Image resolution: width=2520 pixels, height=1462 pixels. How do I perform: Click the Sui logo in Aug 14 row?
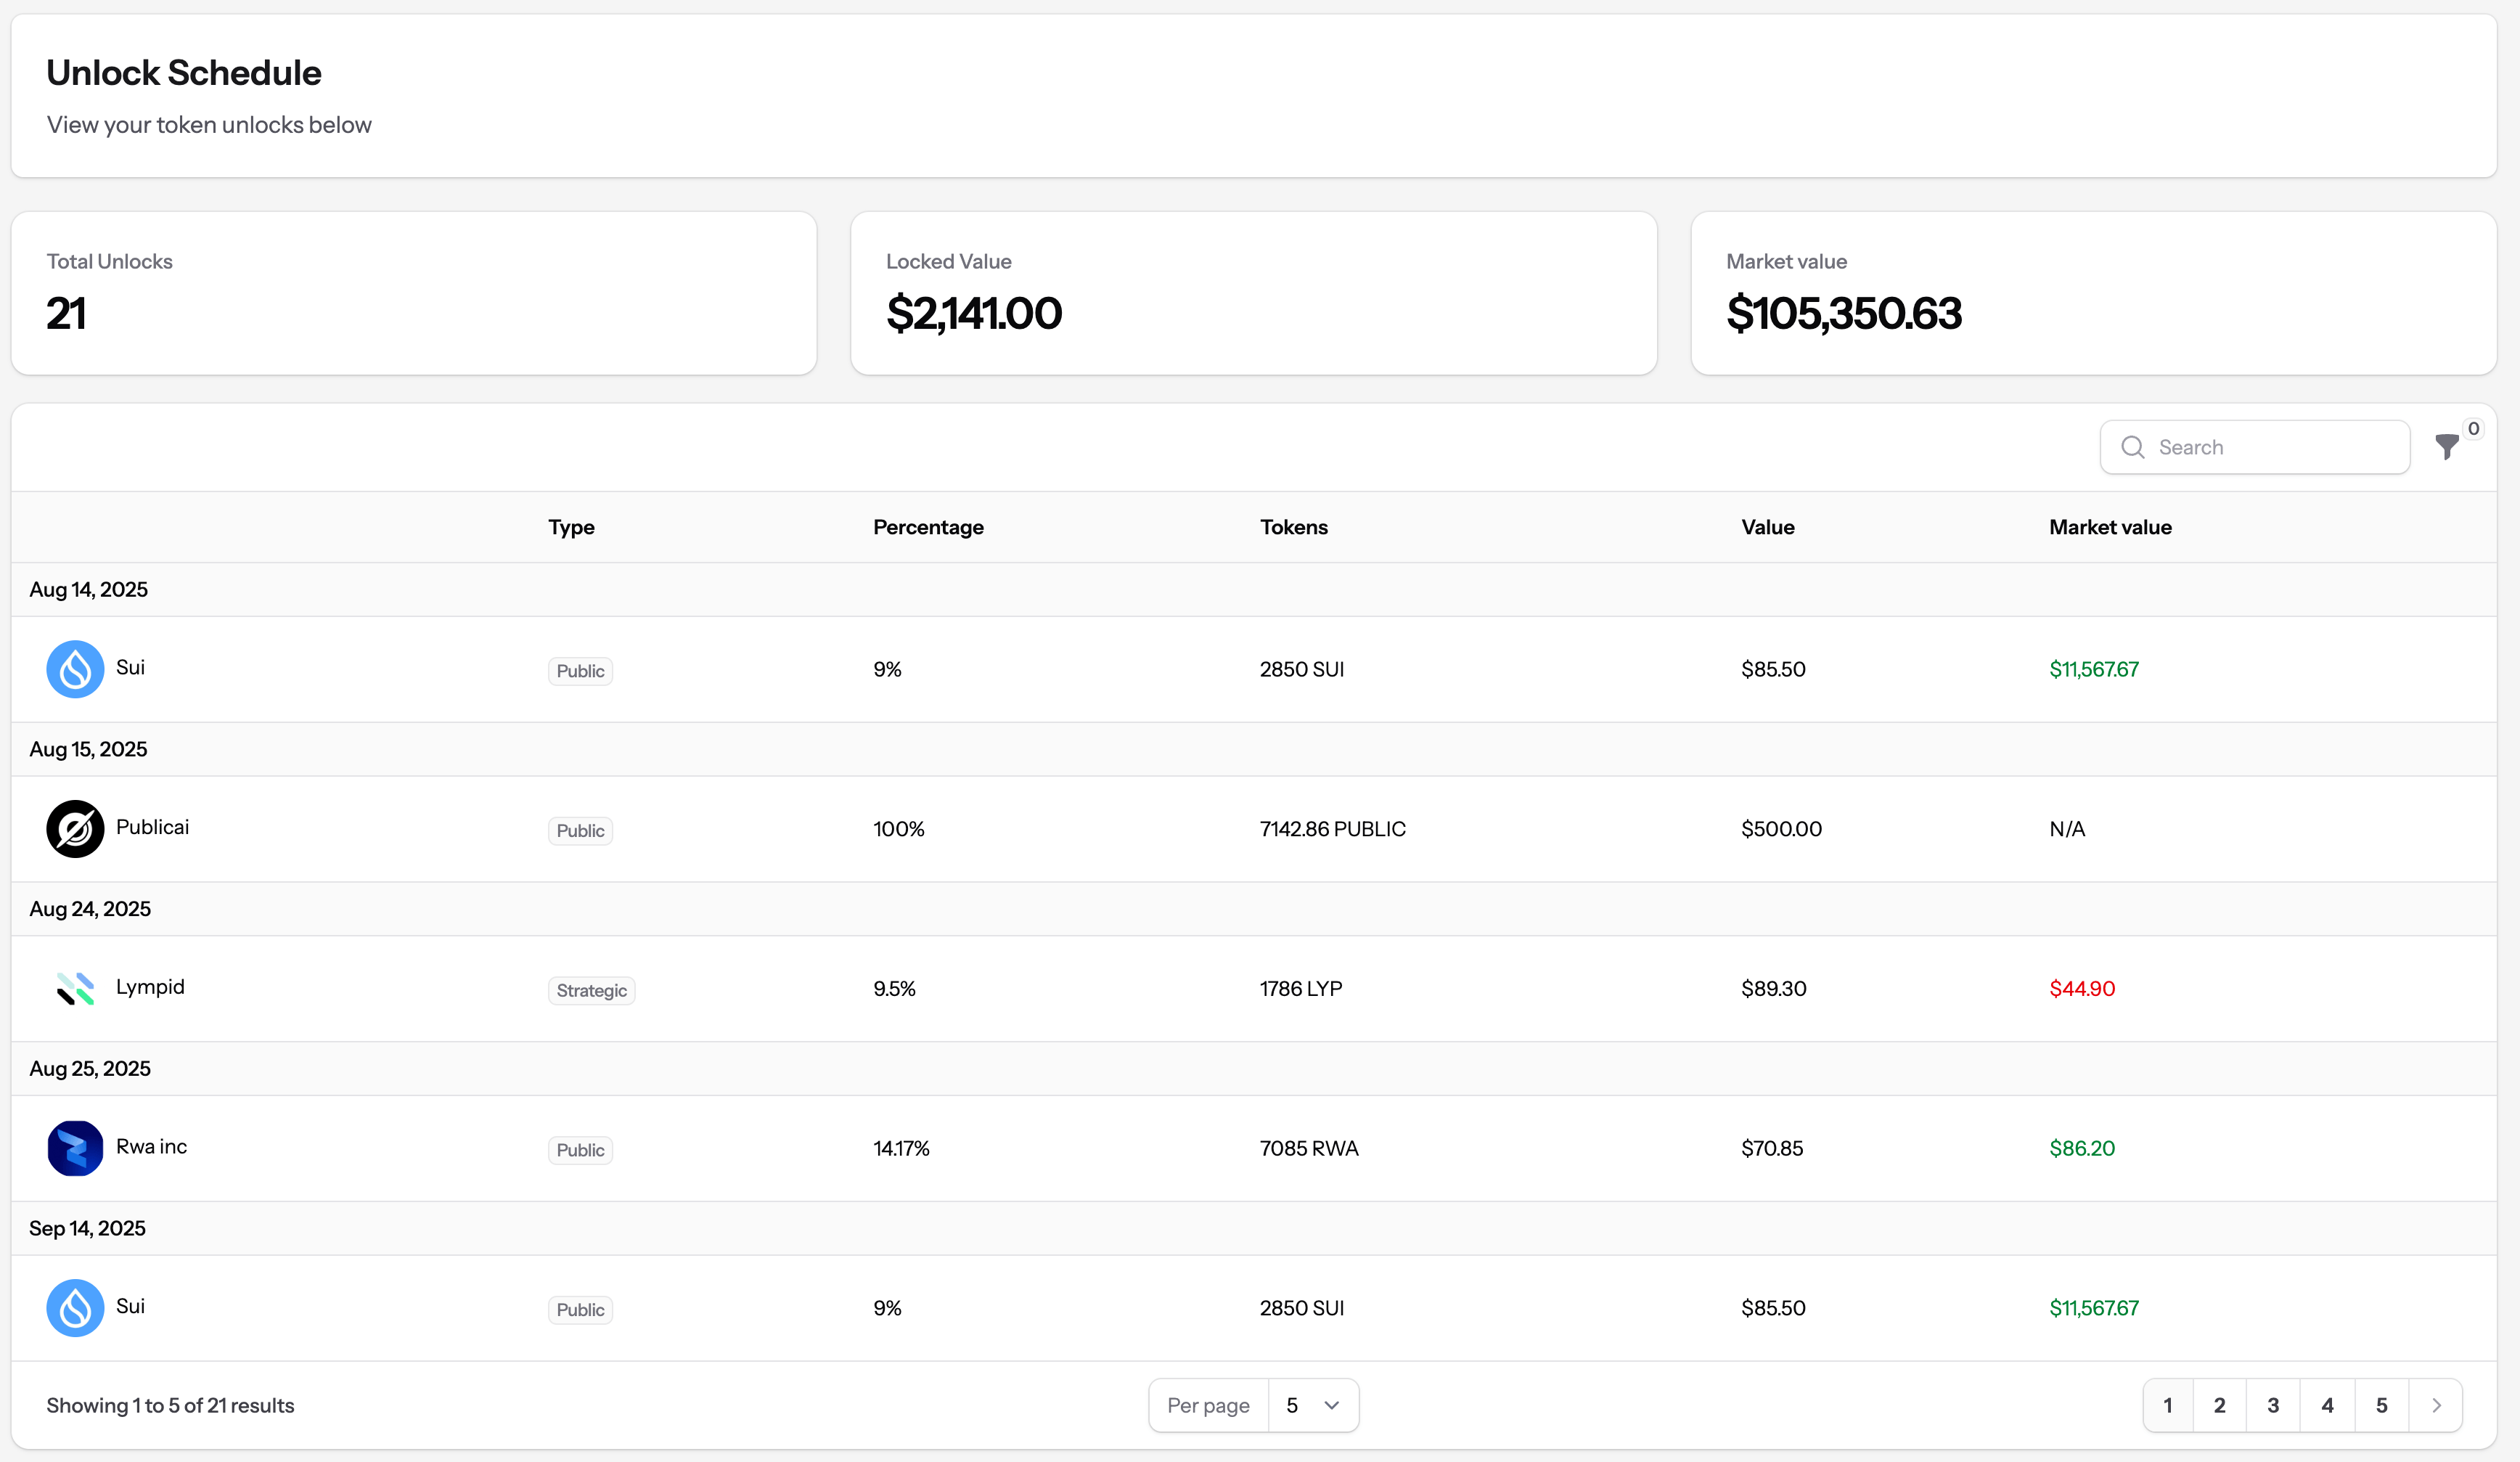(75, 669)
